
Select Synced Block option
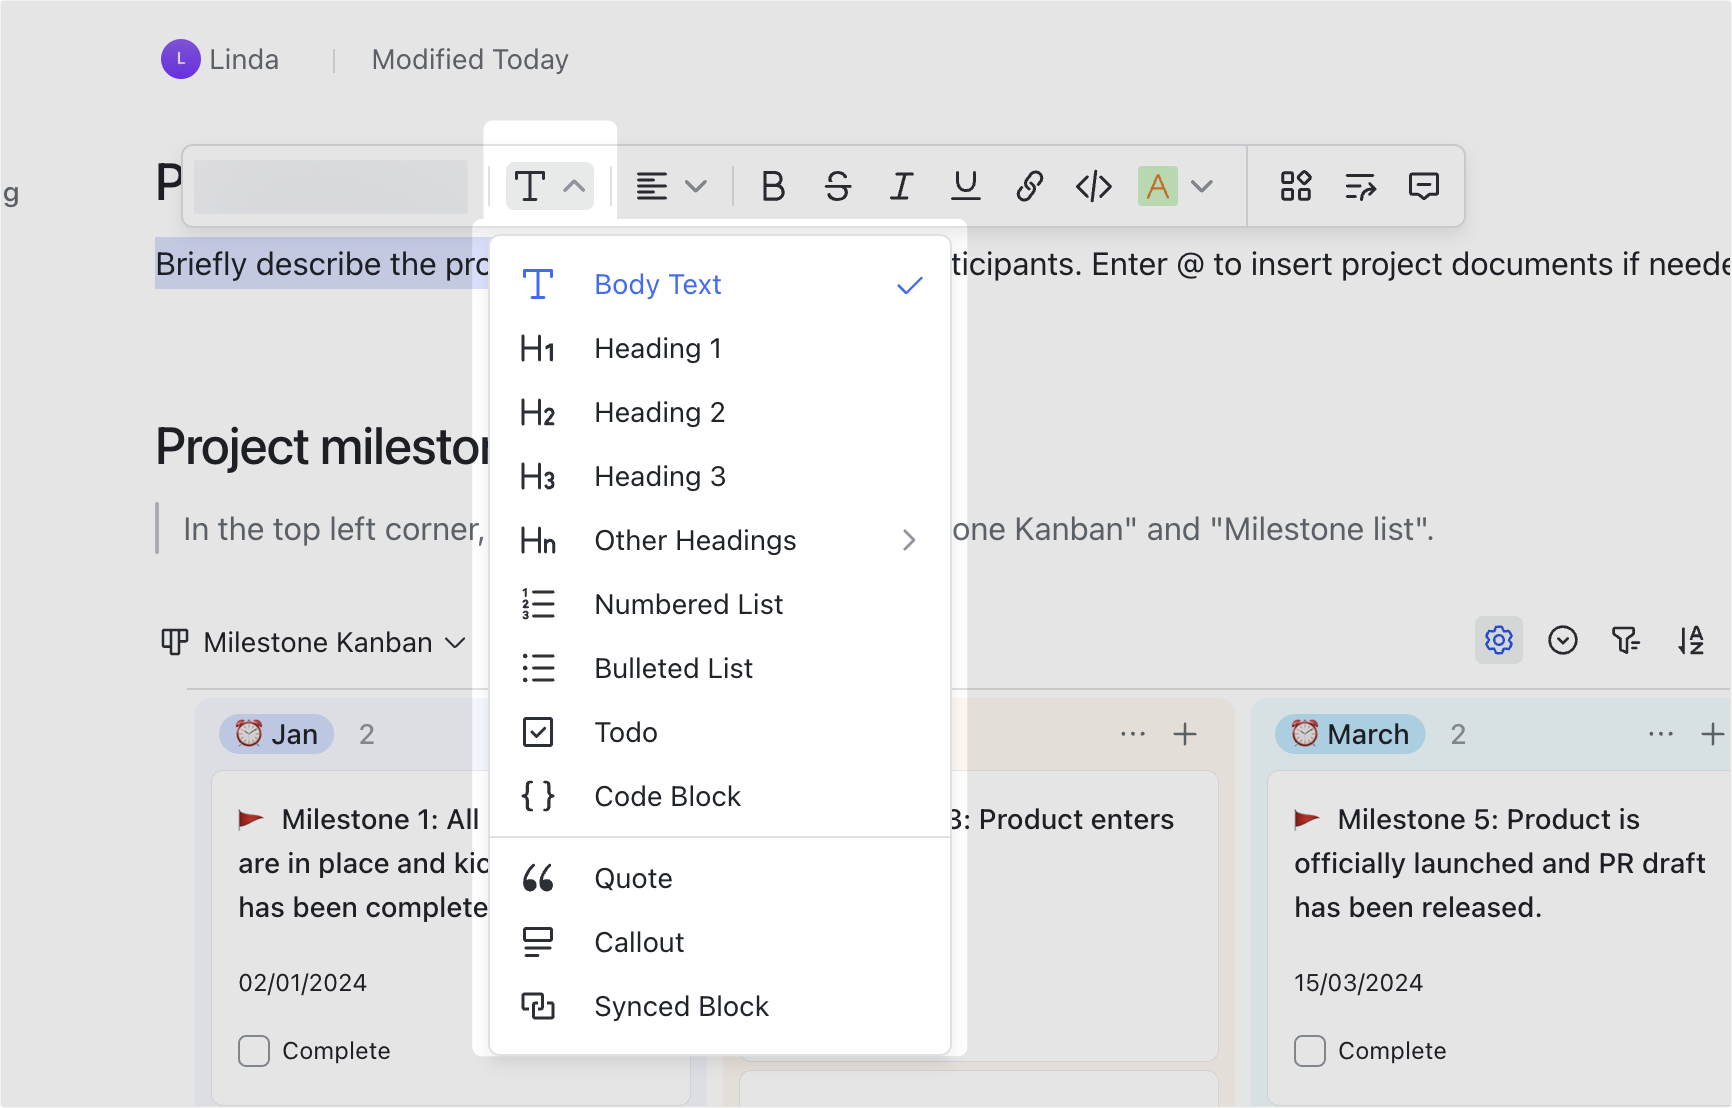click(720, 1007)
